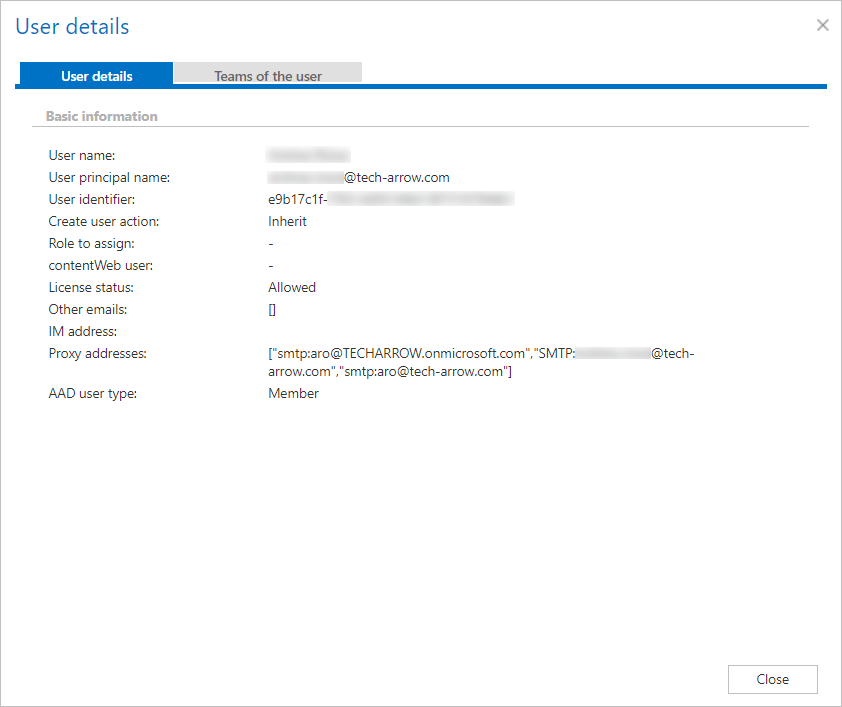
Task: Select the User details tab
Action: click(96, 76)
